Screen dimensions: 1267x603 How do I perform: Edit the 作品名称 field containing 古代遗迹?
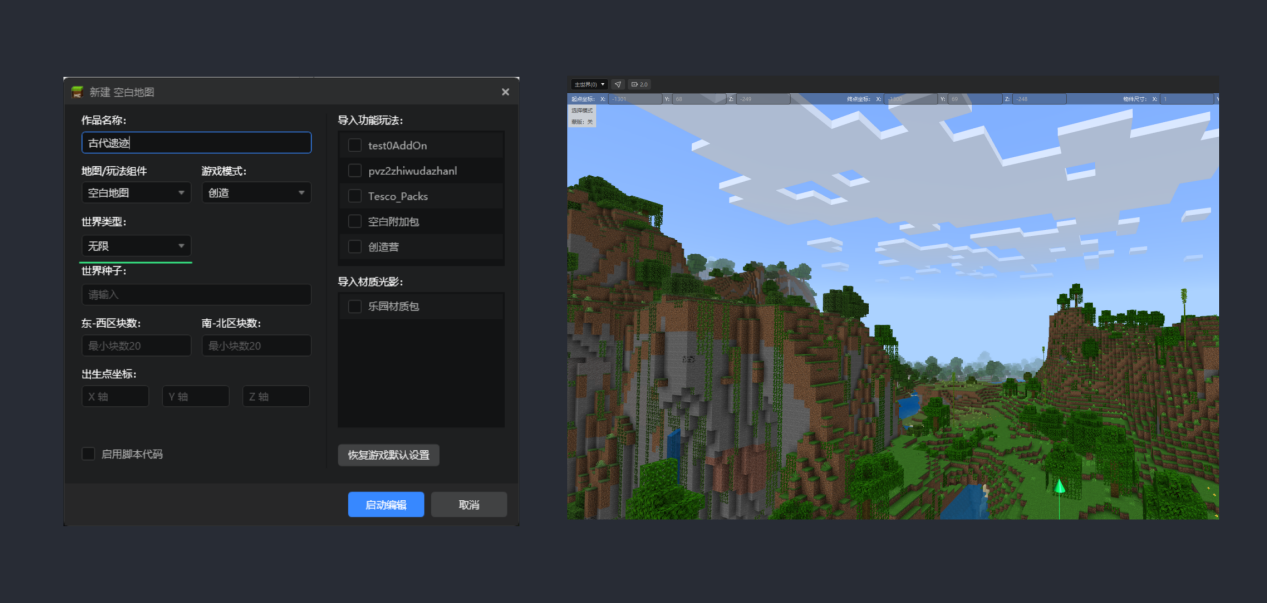tap(196, 143)
